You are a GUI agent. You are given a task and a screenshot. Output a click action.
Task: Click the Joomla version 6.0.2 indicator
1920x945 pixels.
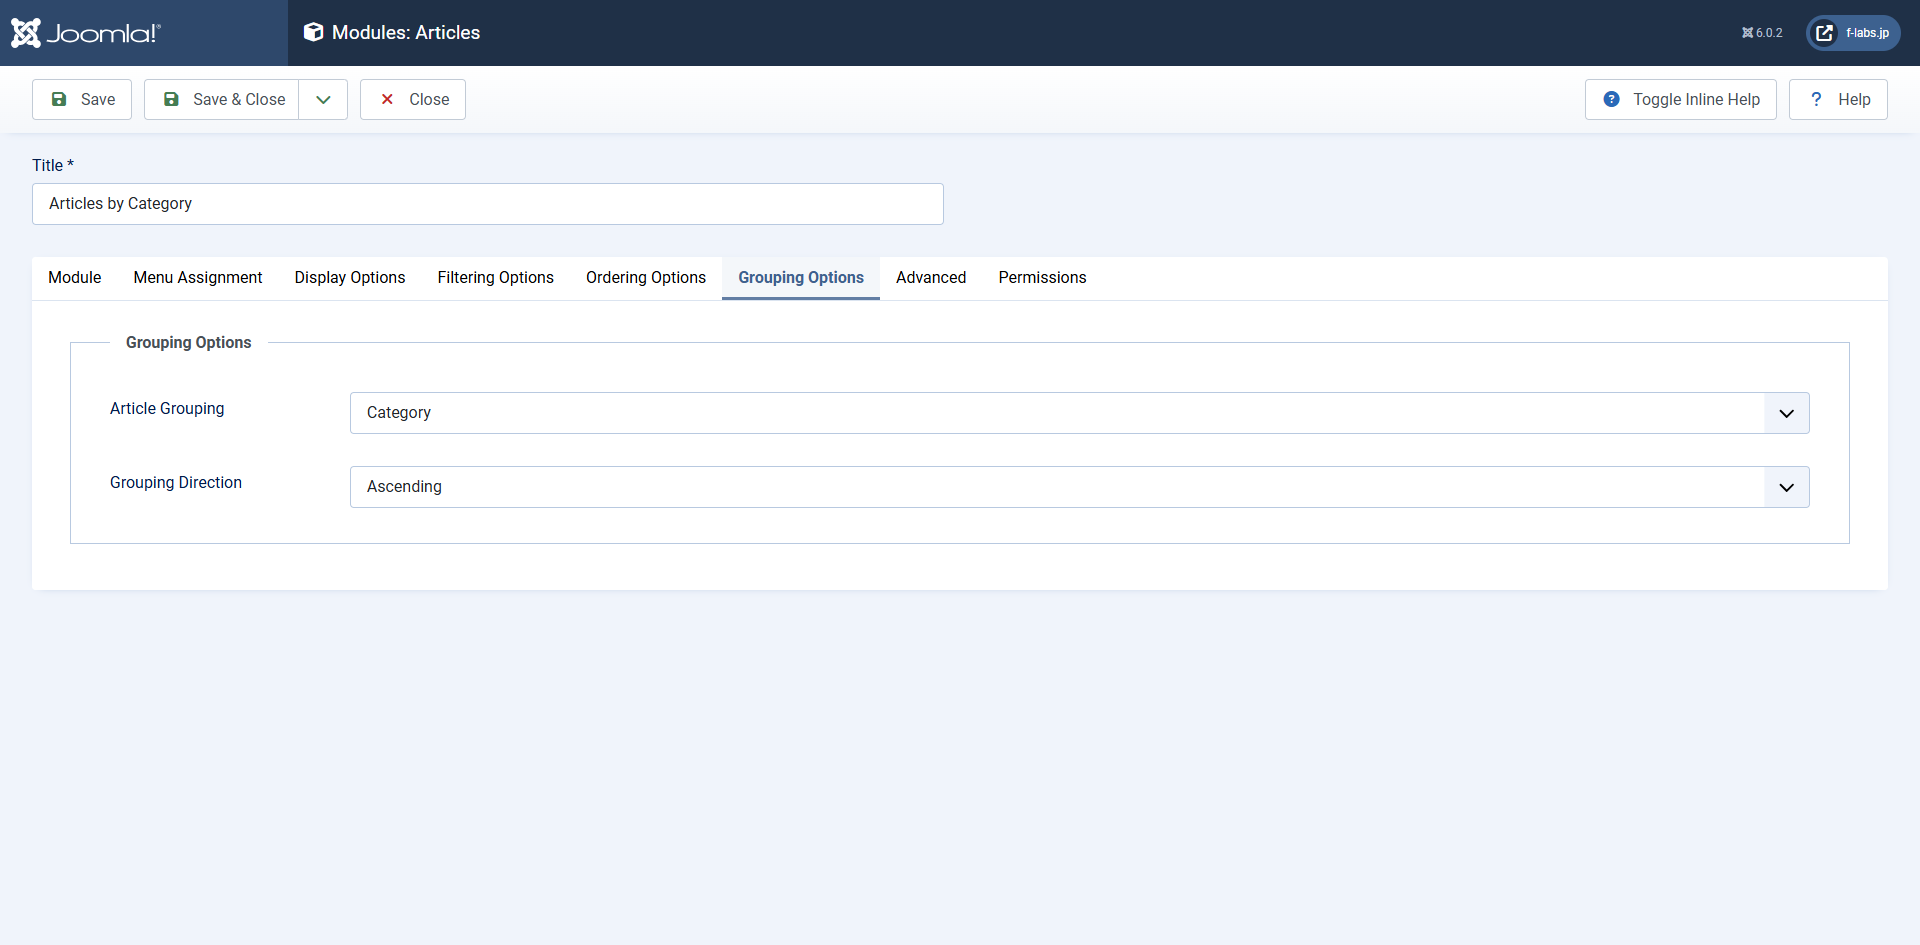click(x=1761, y=32)
